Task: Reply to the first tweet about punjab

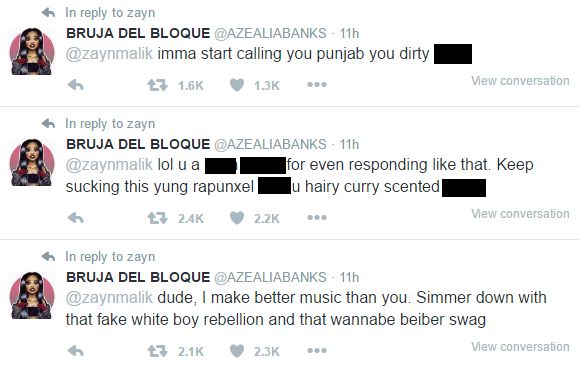Action: click(x=76, y=85)
